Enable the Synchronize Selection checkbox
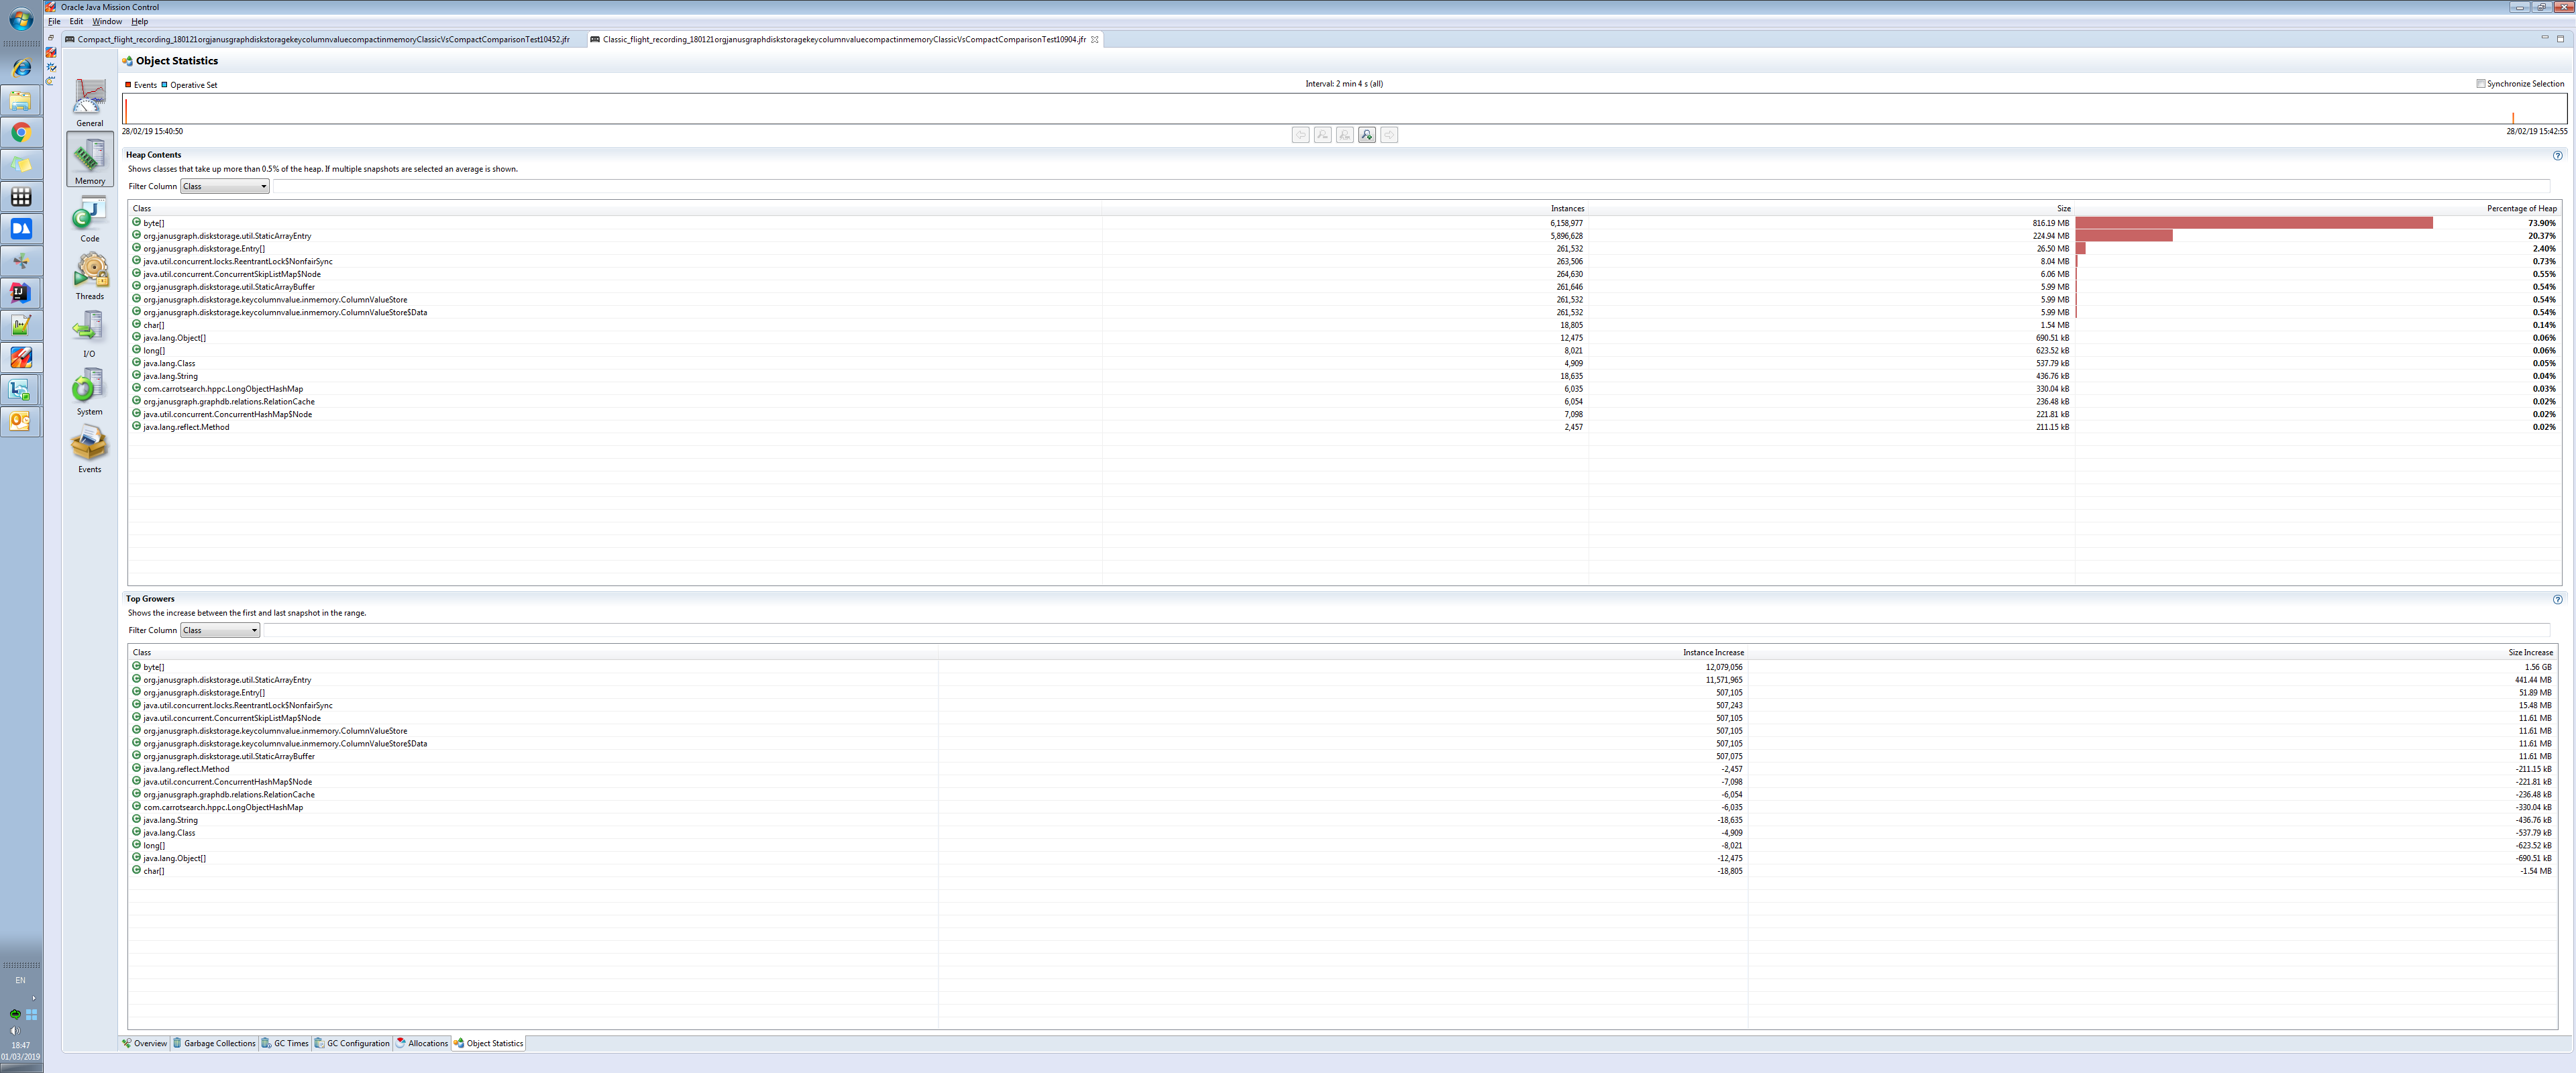This screenshot has height=1073, width=2576. (2480, 84)
